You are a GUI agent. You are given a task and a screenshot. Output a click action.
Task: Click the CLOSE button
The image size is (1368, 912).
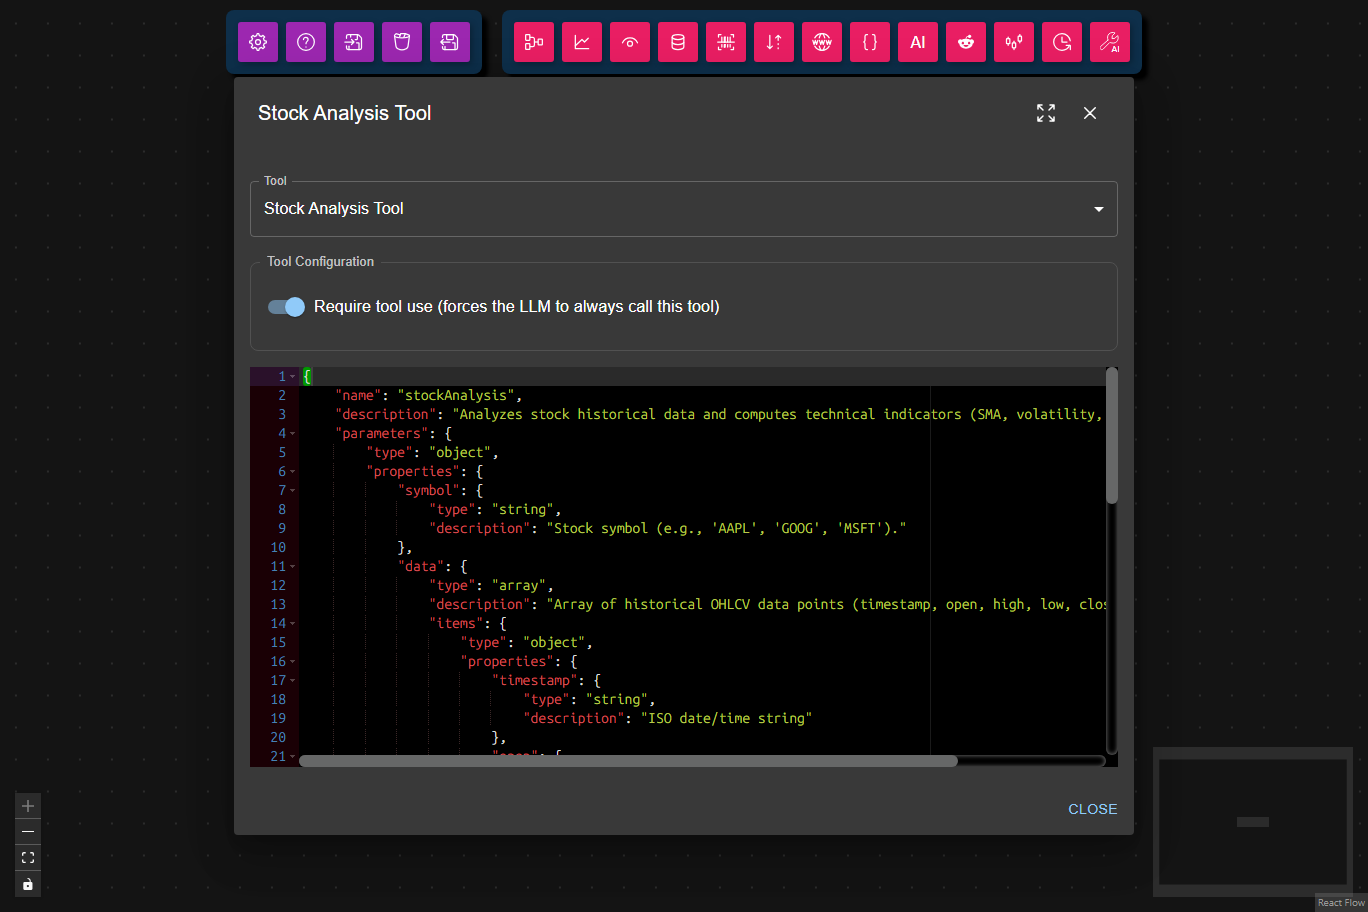(1092, 809)
